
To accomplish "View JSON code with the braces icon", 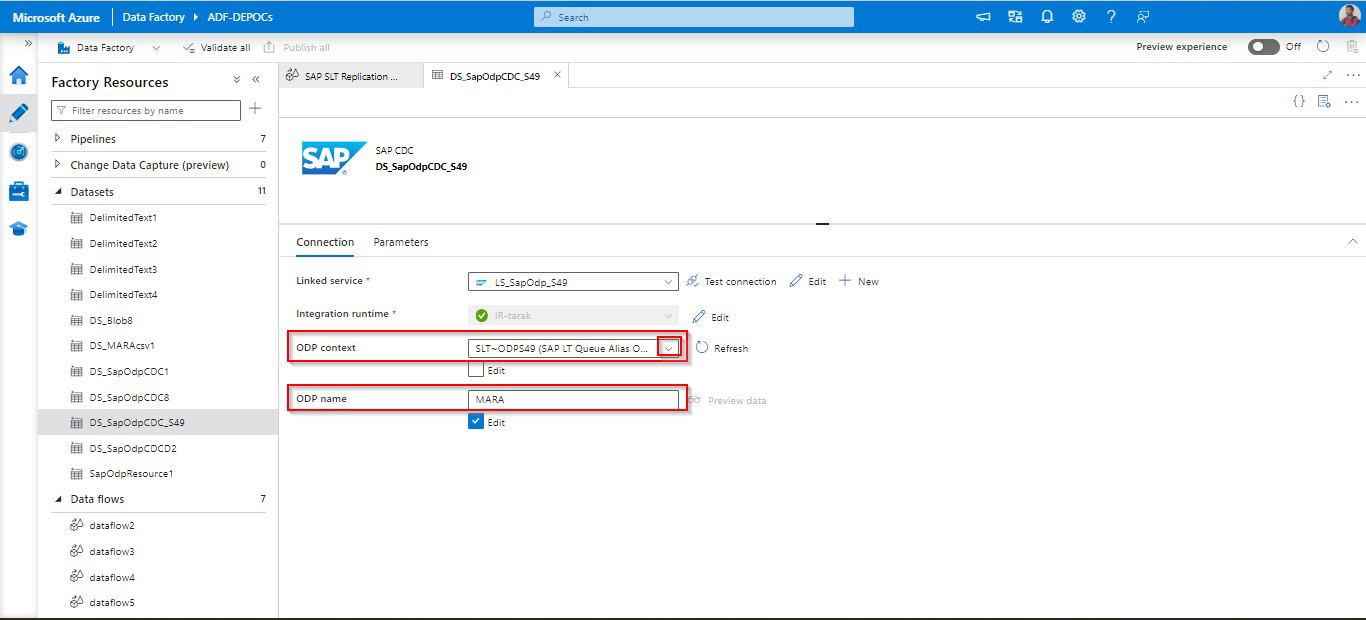I will 1298,101.
